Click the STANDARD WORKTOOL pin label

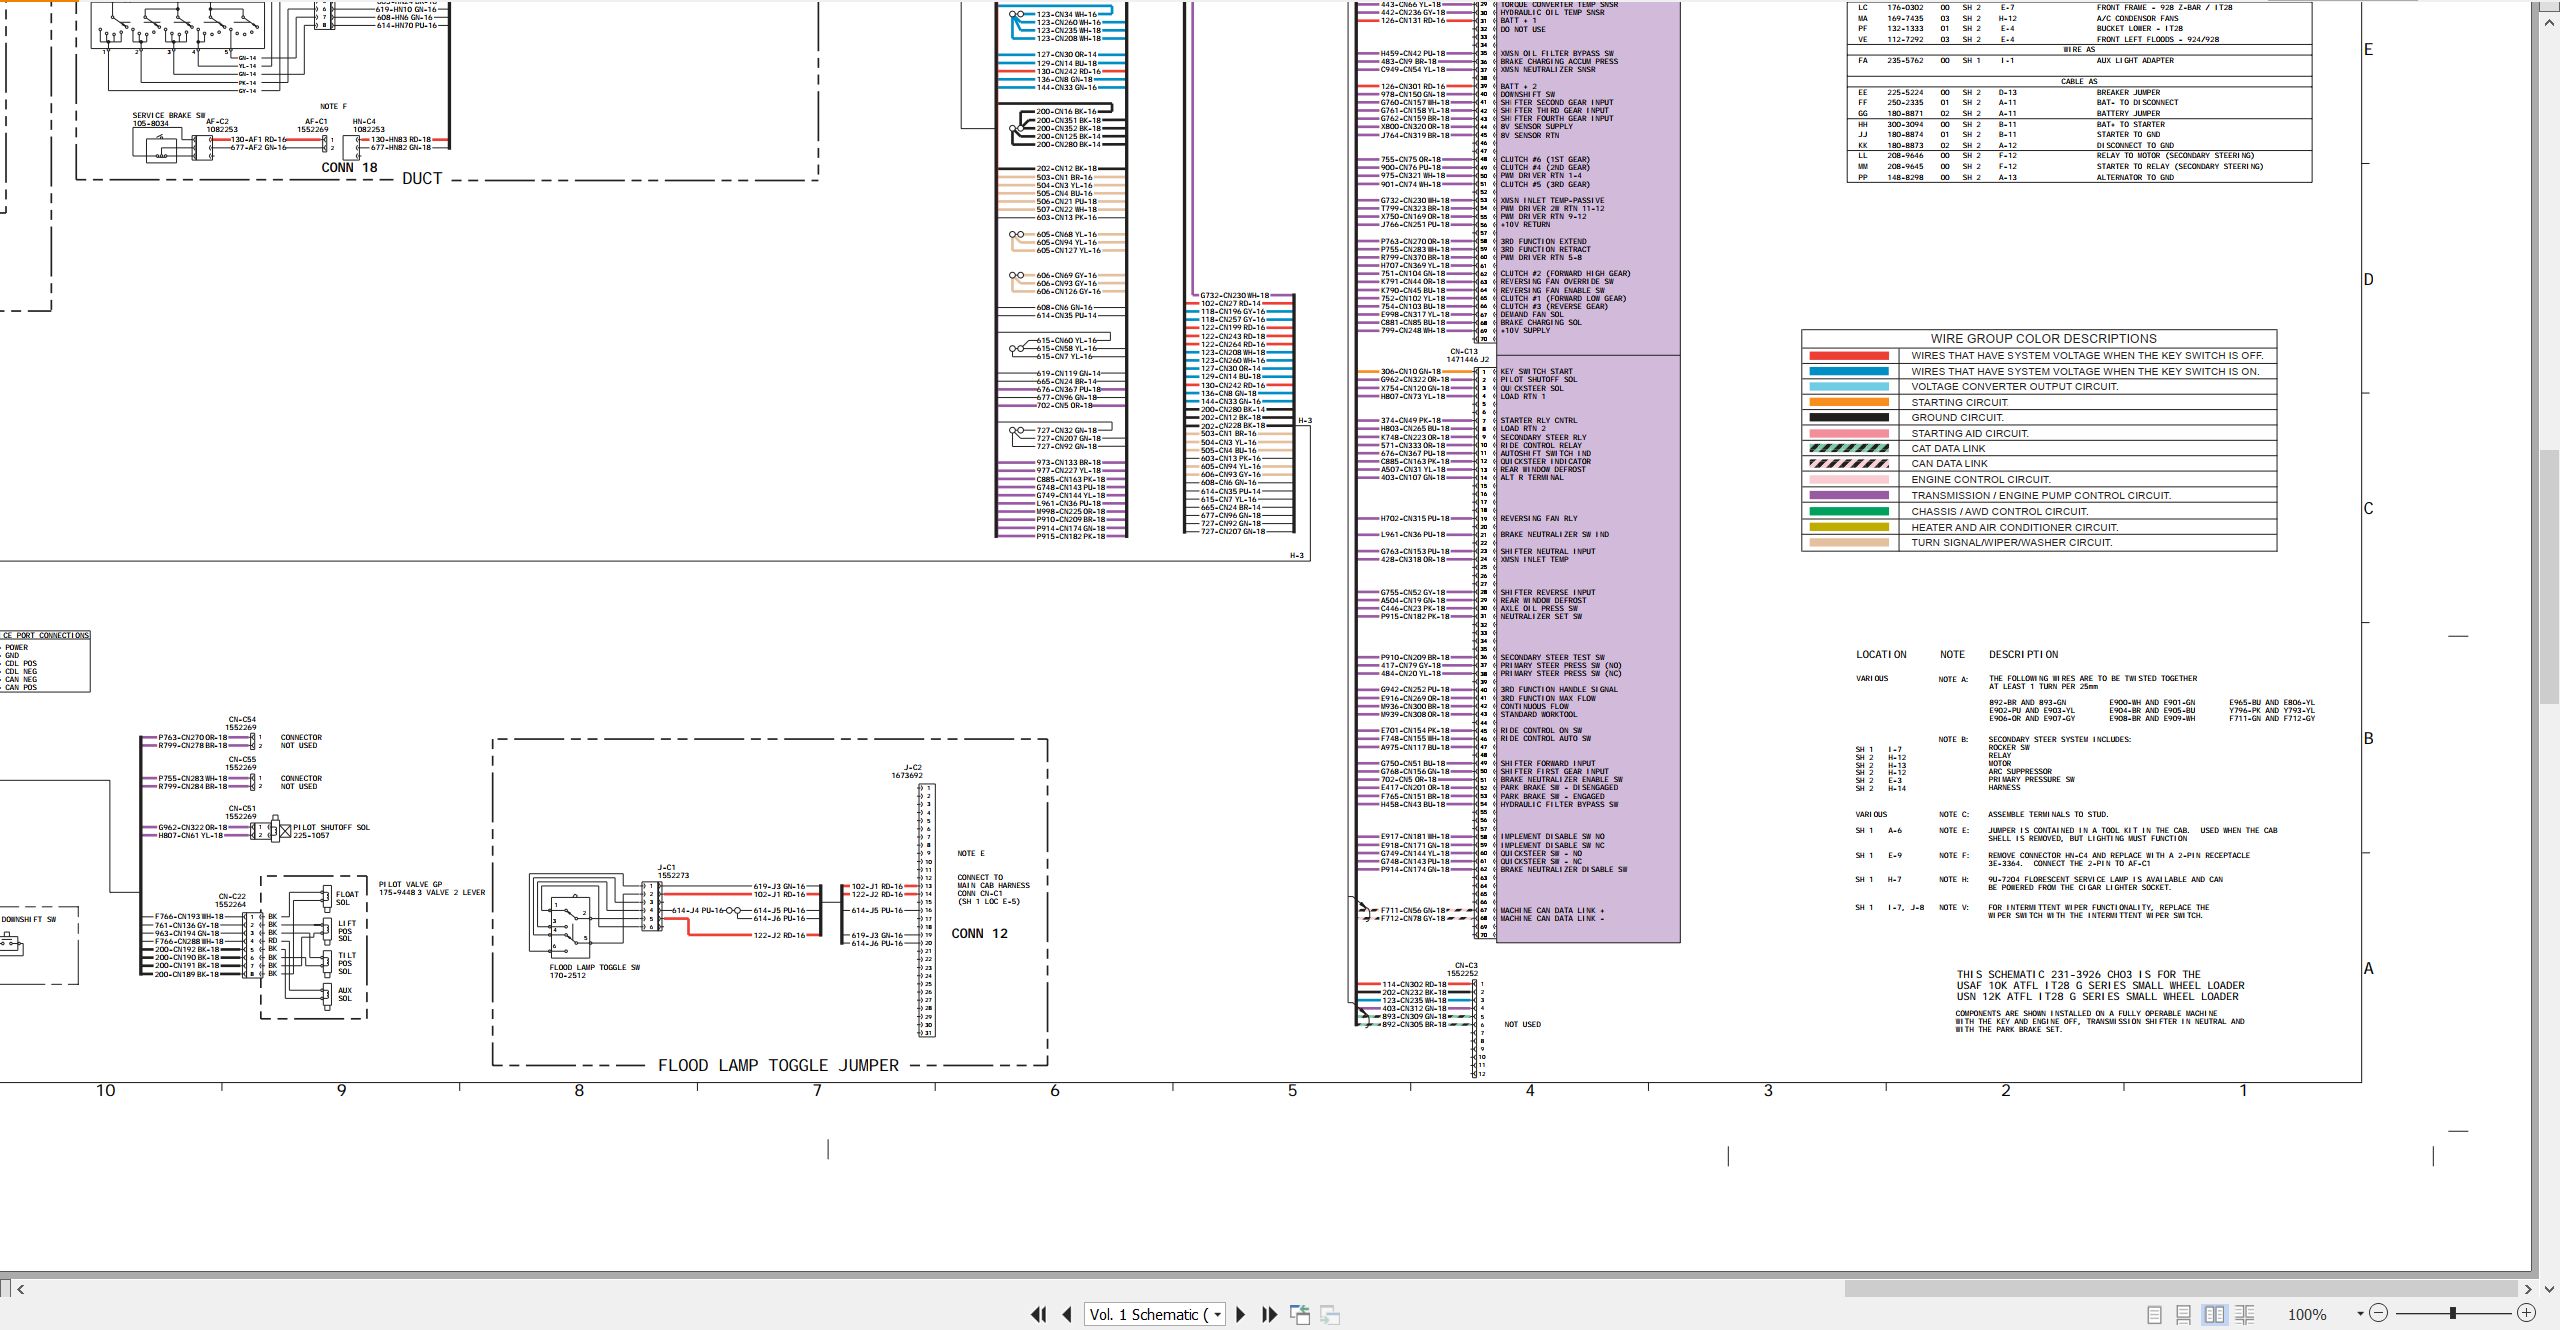[1538, 714]
